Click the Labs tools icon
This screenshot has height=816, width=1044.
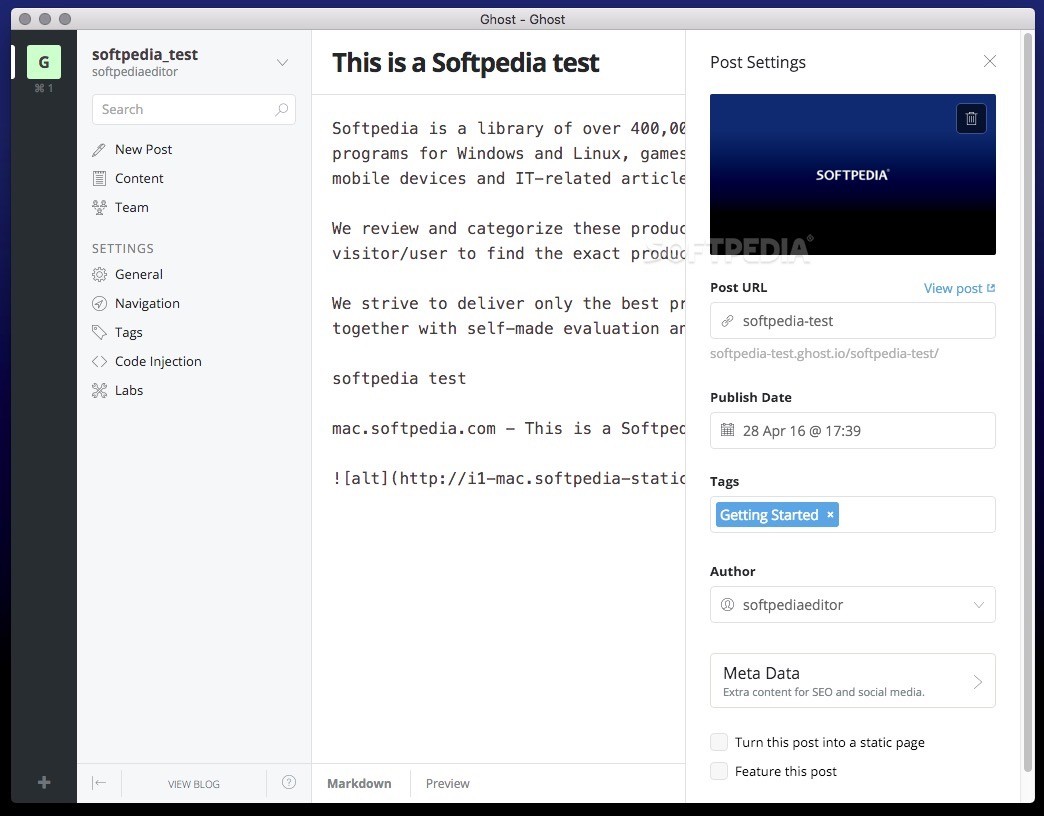99,391
